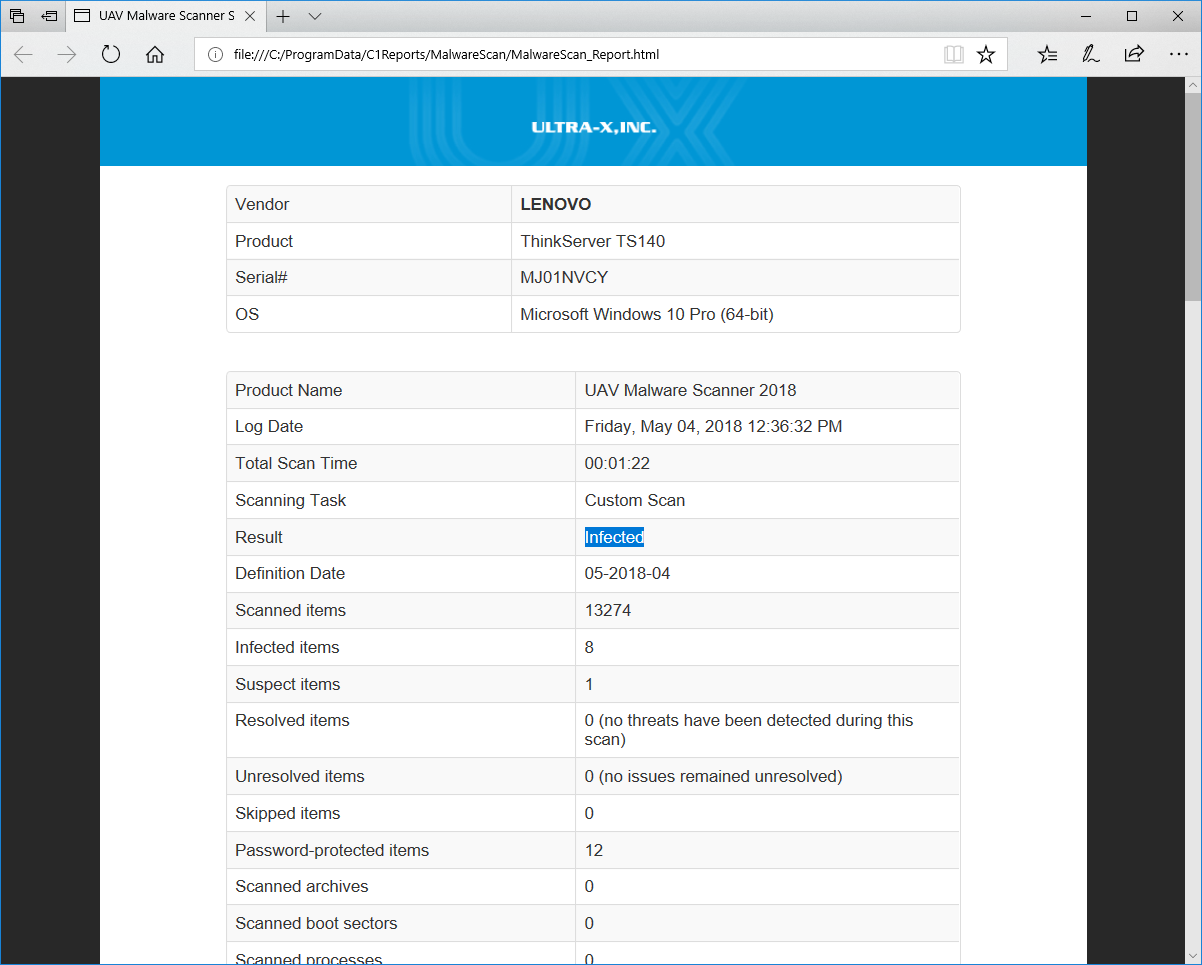Click the Password-protected items count 12
1202x965 pixels.
(x=594, y=850)
